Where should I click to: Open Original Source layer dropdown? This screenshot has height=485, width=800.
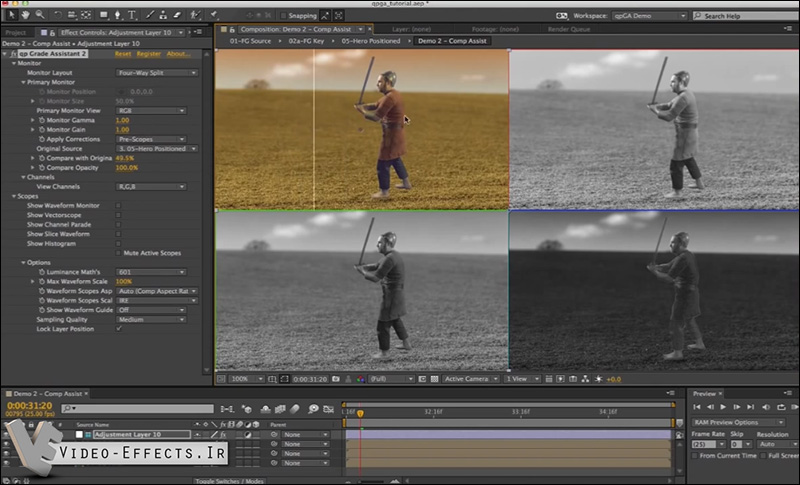point(157,149)
